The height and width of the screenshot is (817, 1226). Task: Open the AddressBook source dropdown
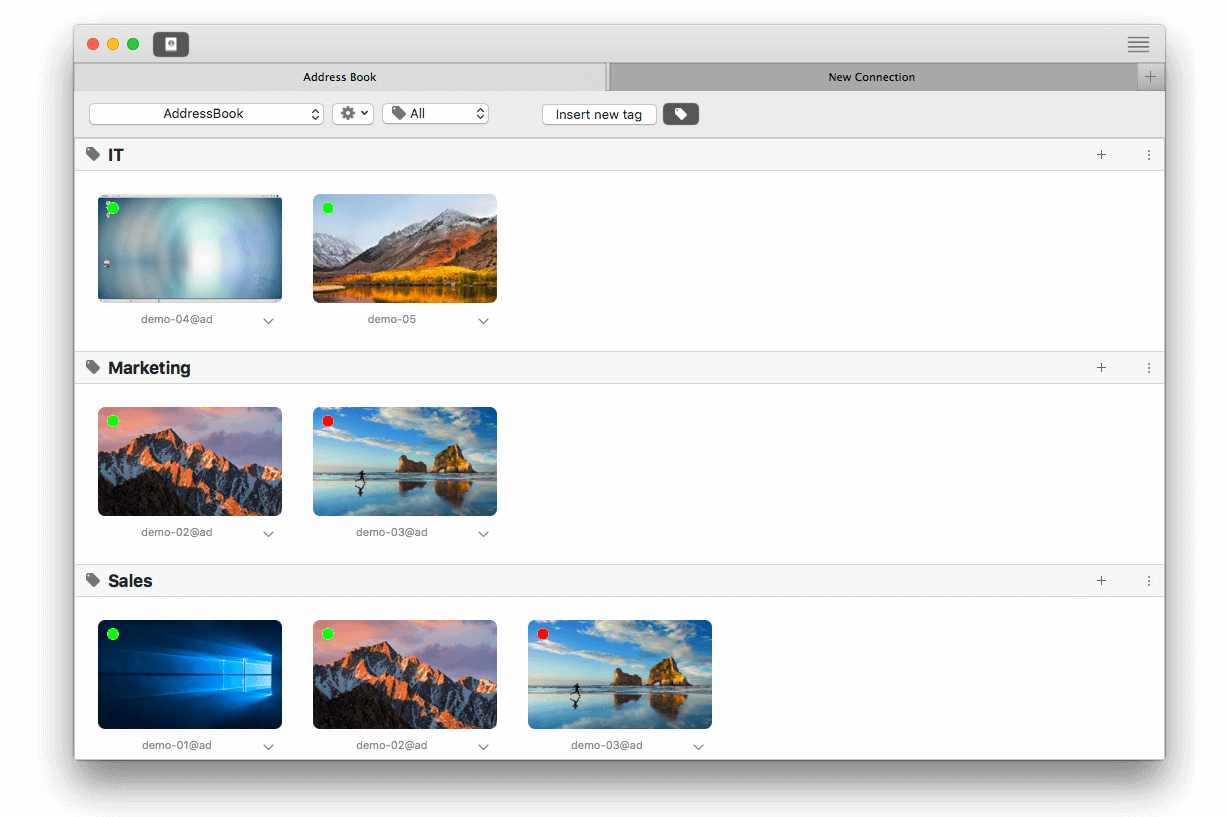pyautogui.click(x=206, y=113)
